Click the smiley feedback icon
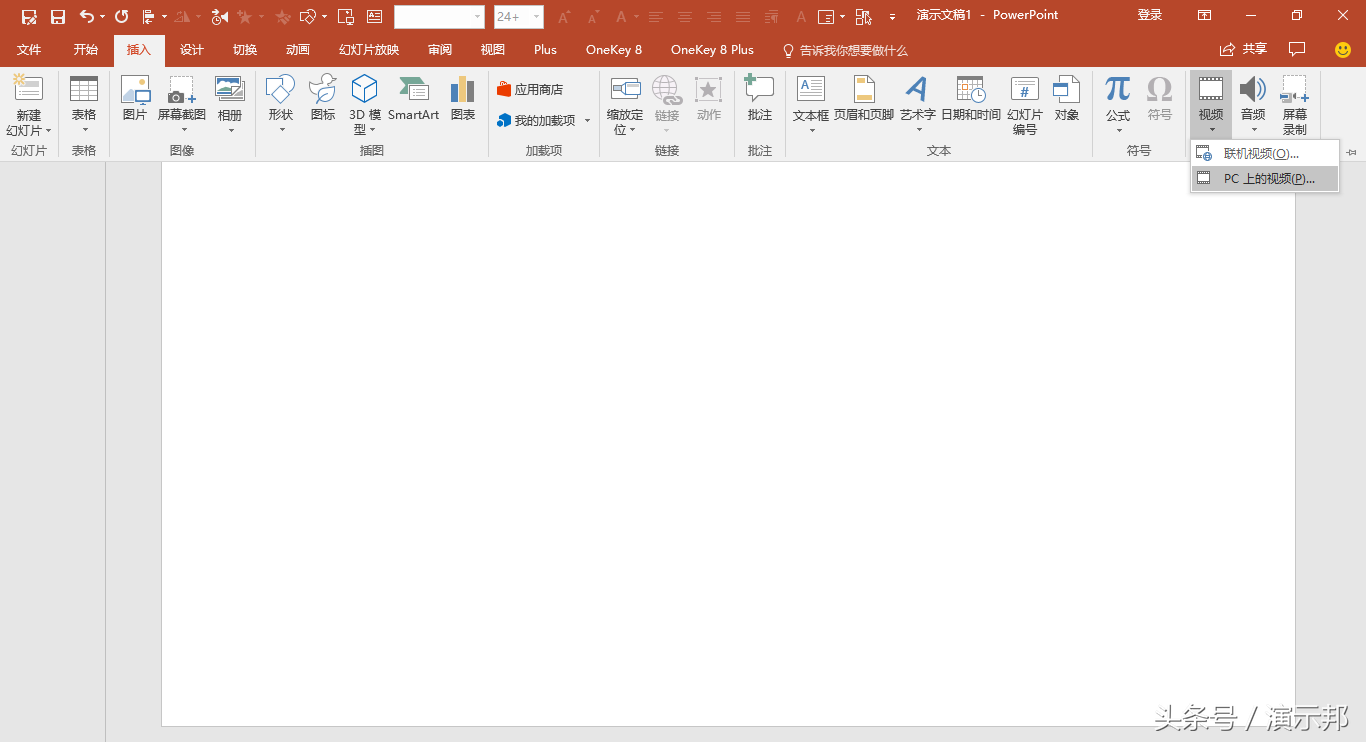 pos(1343,49)
